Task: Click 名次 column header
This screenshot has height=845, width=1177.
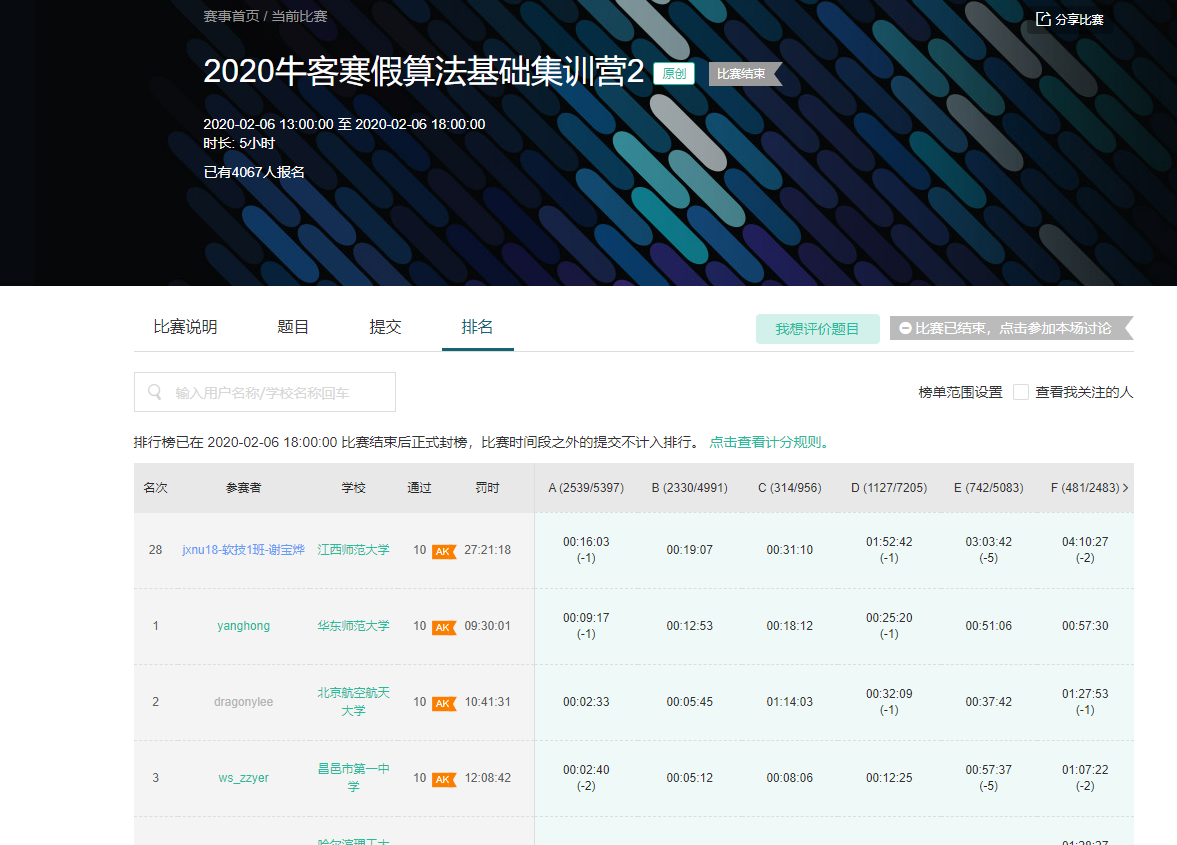Action: click(155, 488)
